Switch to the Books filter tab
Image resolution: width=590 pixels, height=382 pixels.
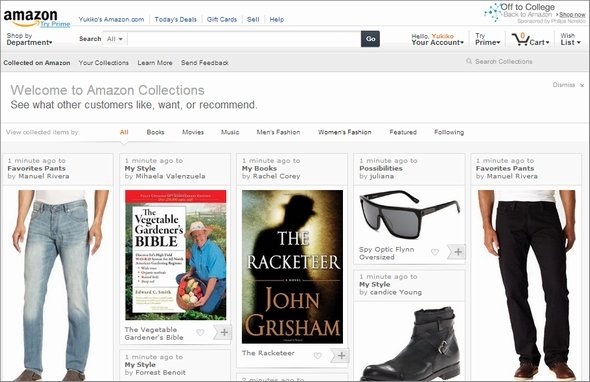tap(155, 132)
